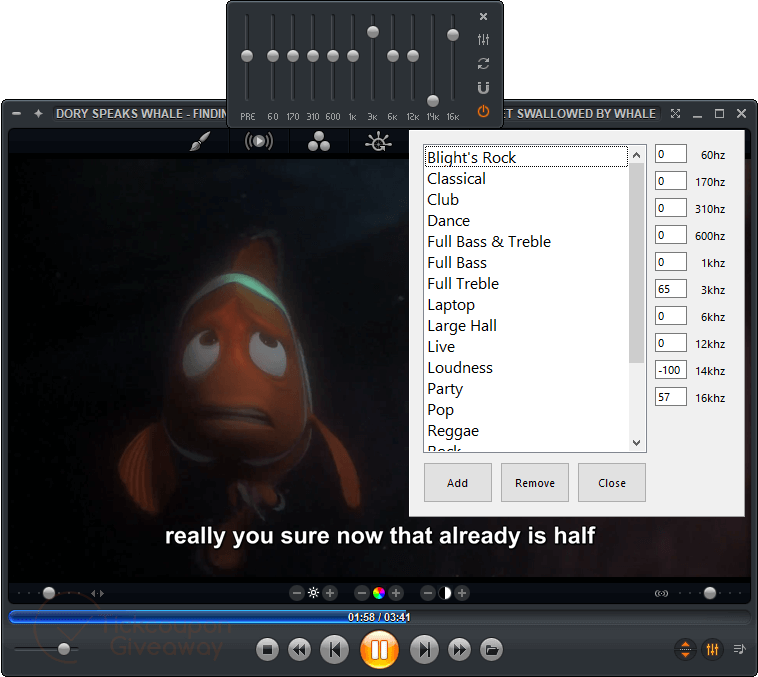Increase brightness with the plus button
This screenshot has width=758, height=677.
[x=330, y=593]
